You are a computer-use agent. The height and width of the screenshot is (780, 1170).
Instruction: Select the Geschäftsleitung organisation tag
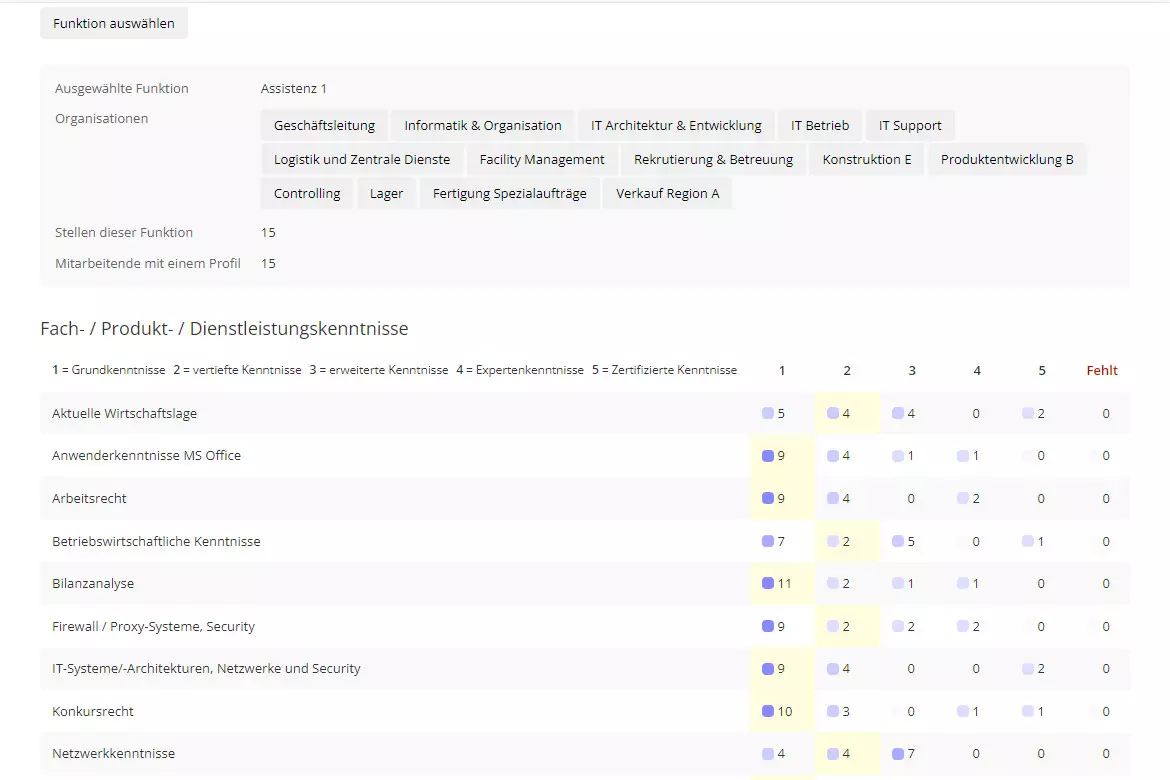point(324,126)
